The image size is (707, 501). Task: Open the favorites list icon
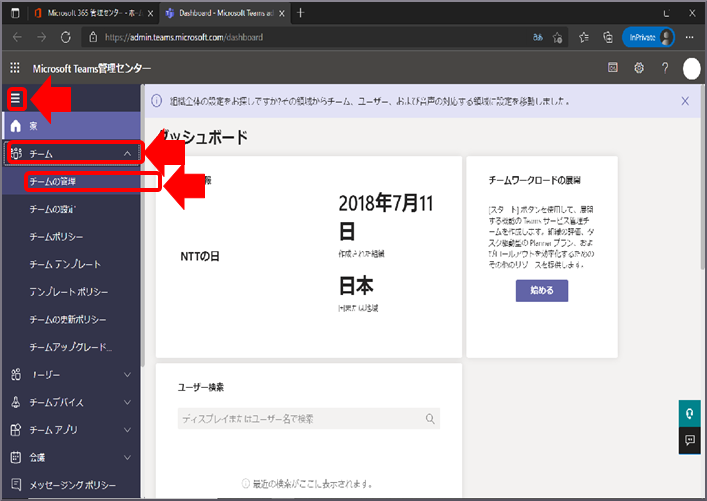click(x=584, y=37)
